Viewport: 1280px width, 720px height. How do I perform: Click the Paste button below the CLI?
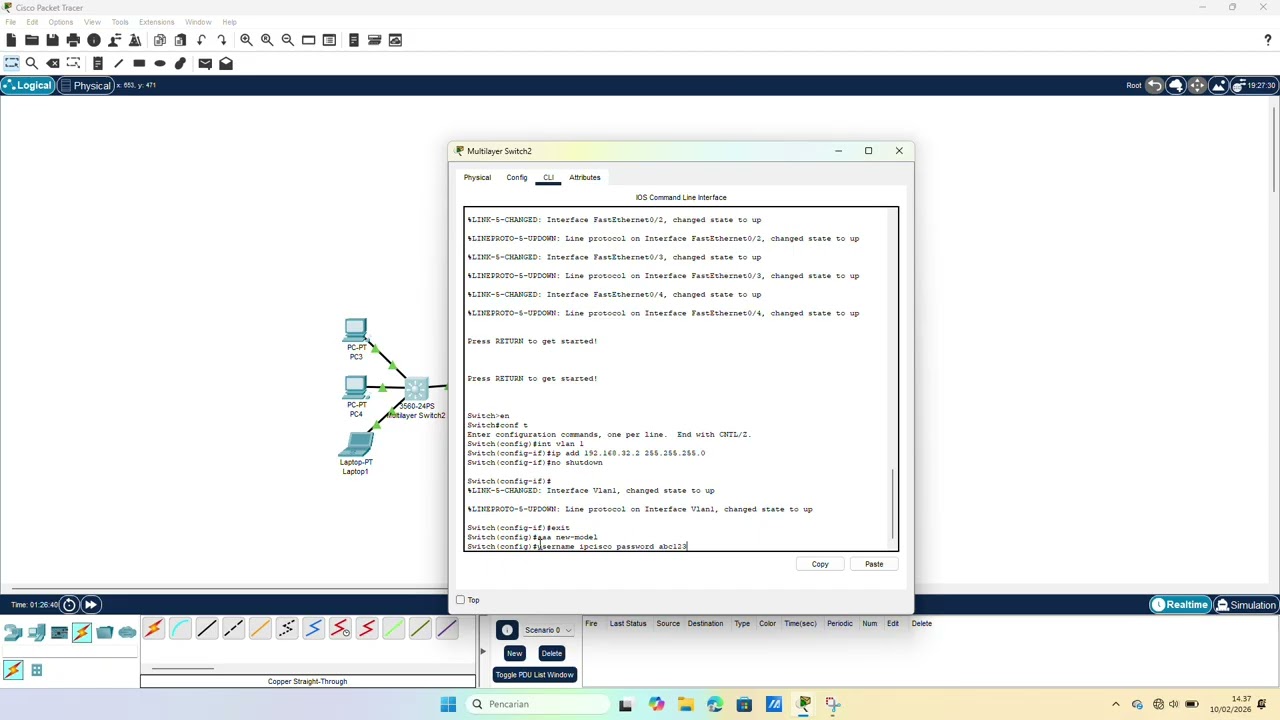(874, 564)
